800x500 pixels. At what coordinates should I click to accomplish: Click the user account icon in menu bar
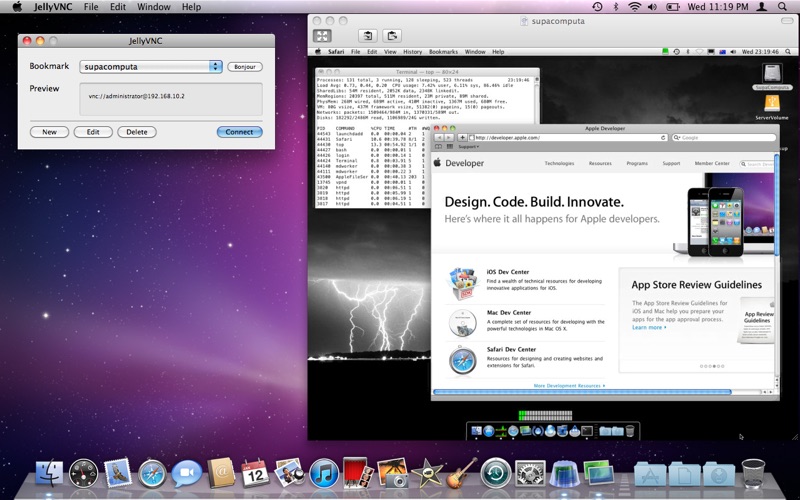pyautogui.click(x=761, y=7)
